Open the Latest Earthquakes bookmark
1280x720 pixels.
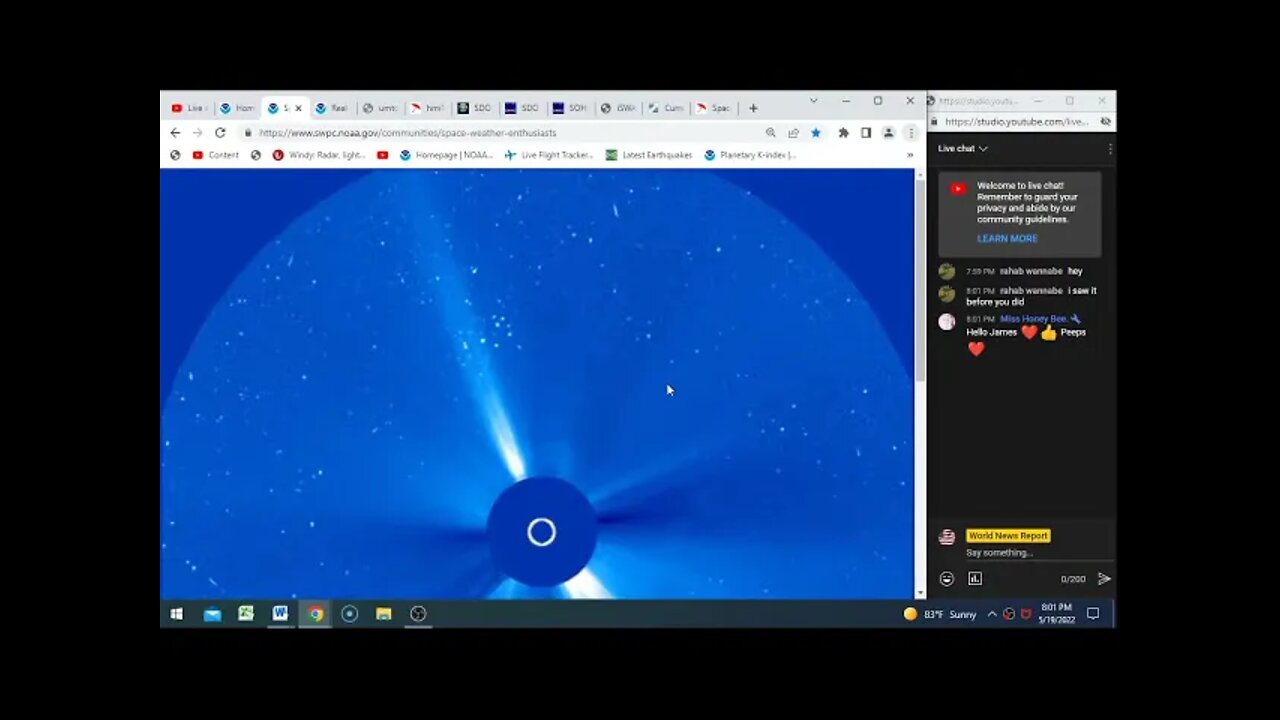click(649, 155)
